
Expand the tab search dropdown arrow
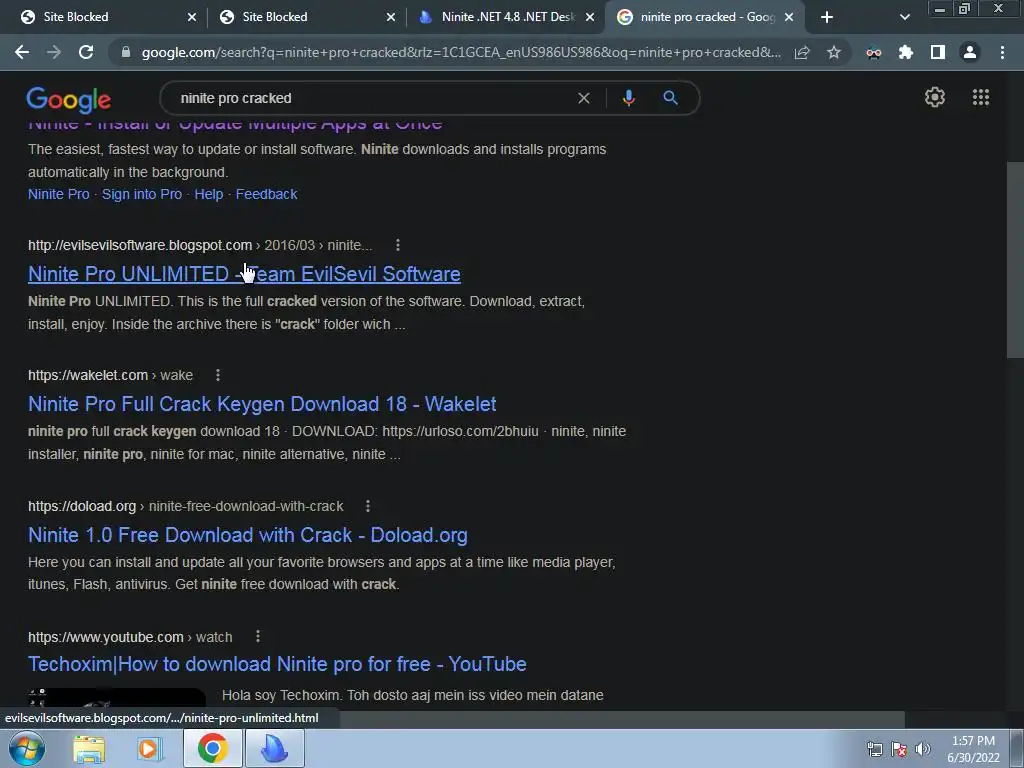coord(904,17)
